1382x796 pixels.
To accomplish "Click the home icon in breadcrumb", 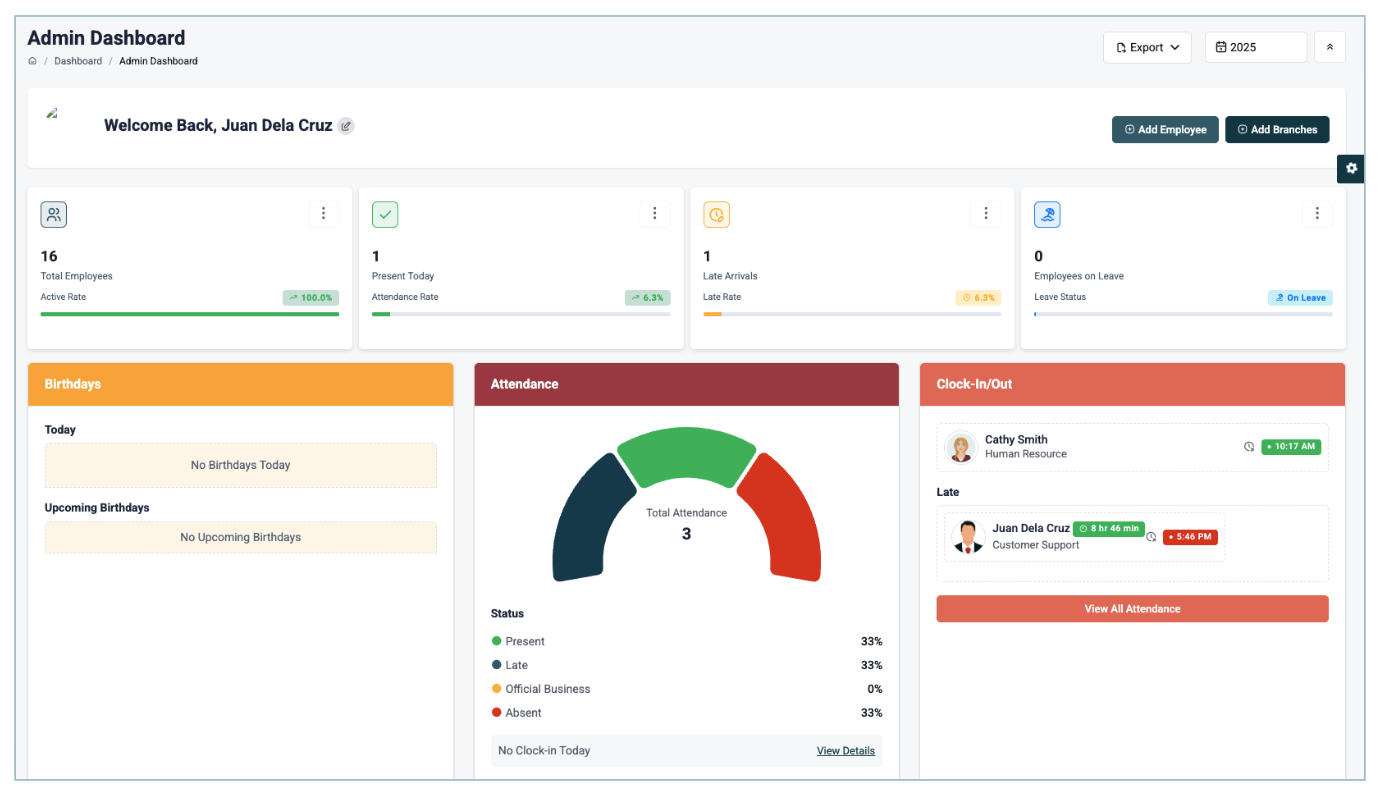I will (x=32, y=61).
